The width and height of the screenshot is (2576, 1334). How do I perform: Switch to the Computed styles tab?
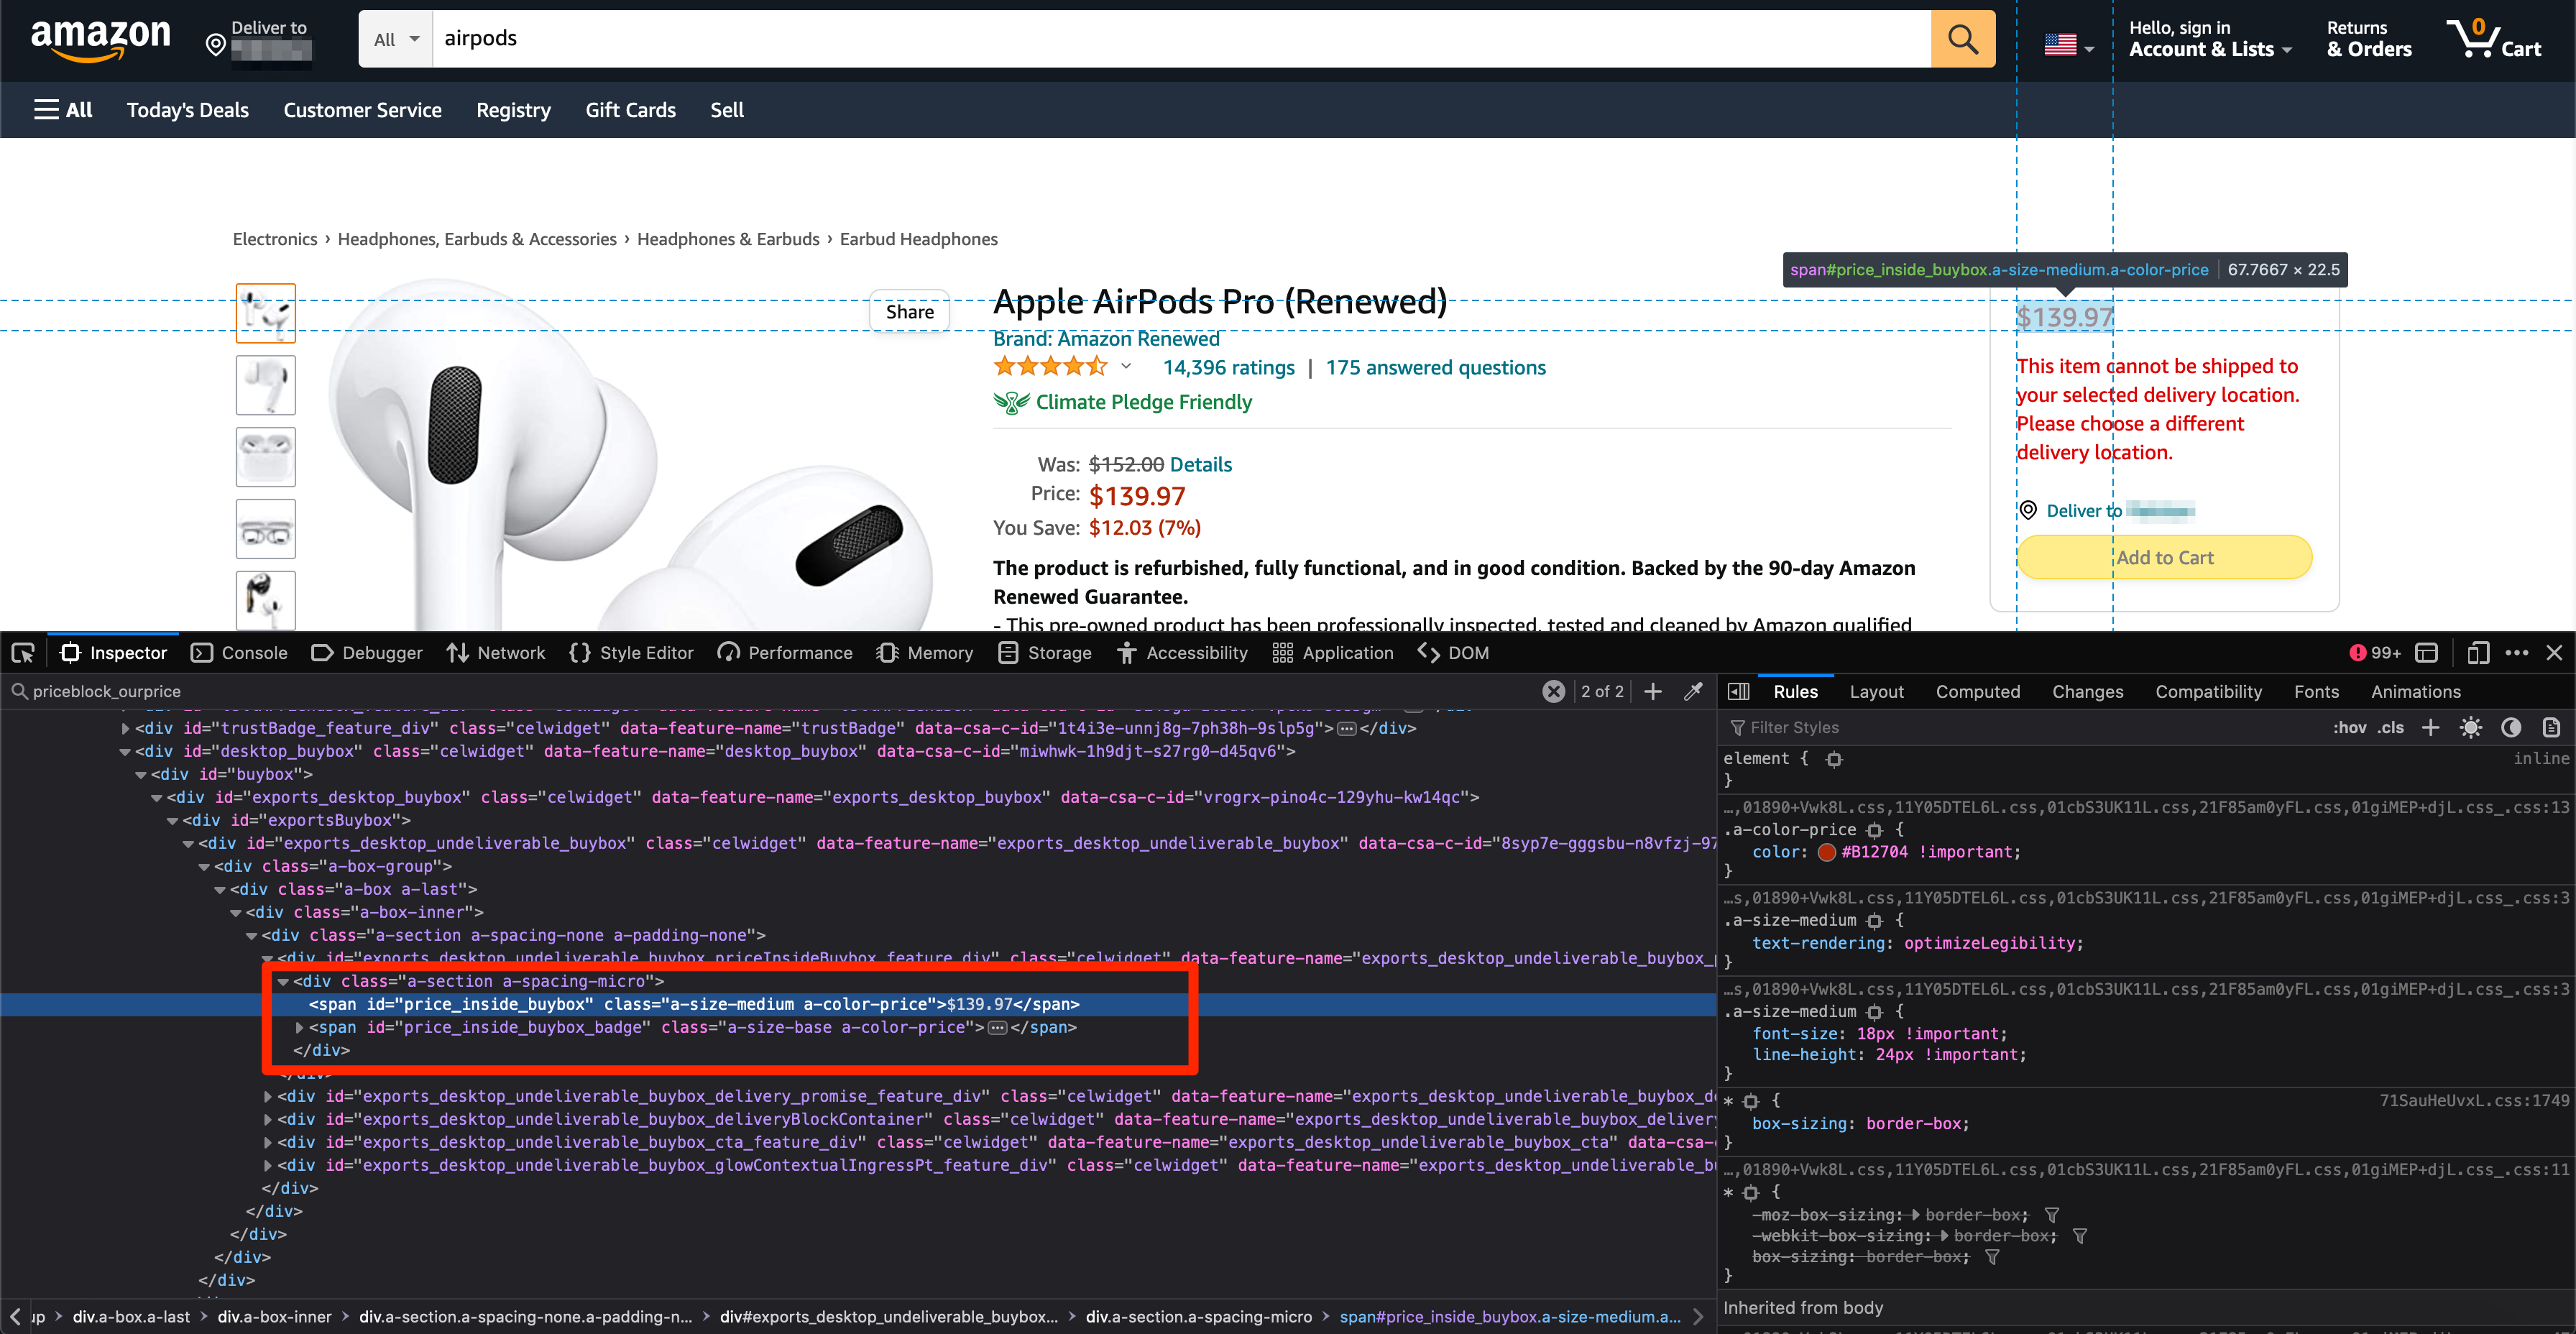click(1977, 691)
